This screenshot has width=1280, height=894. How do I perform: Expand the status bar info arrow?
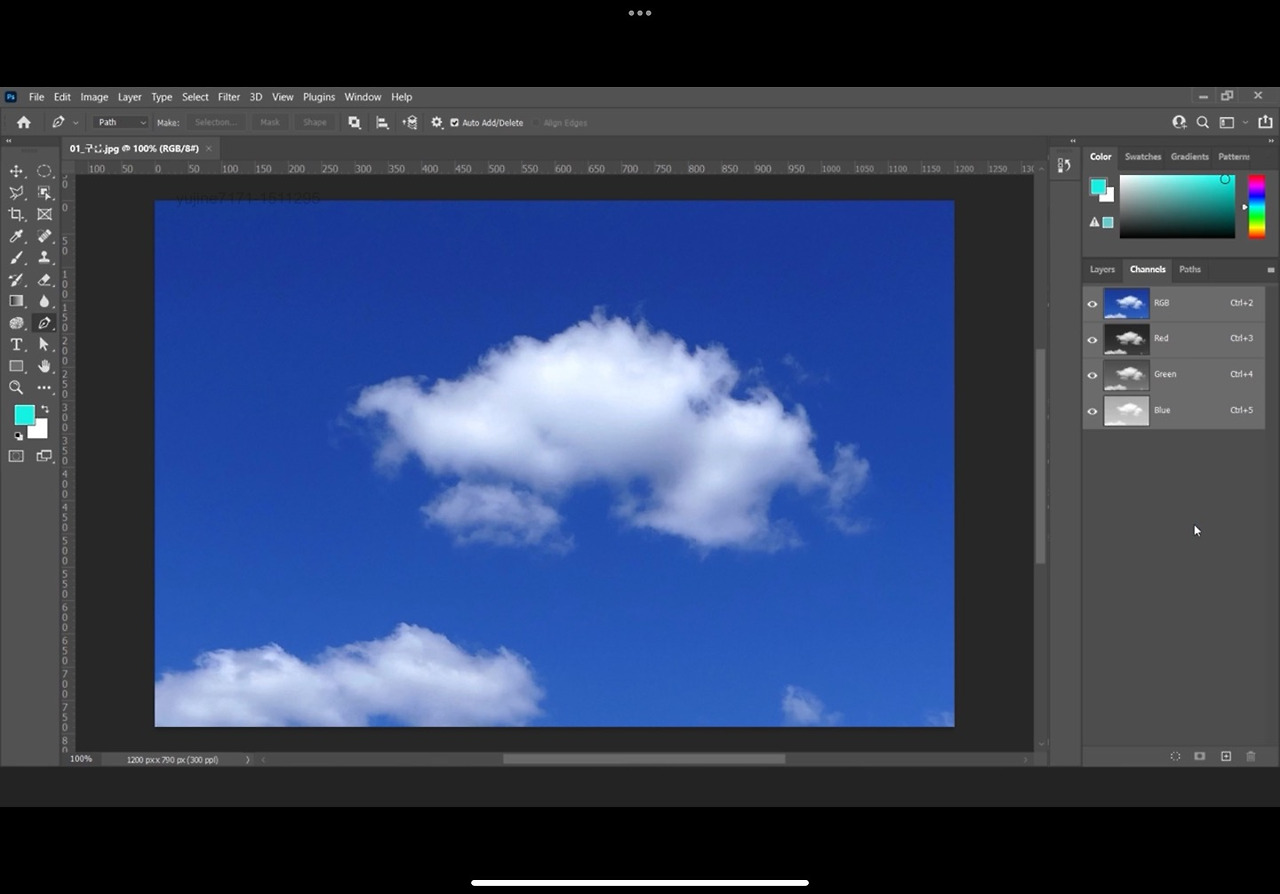point(248,760)
